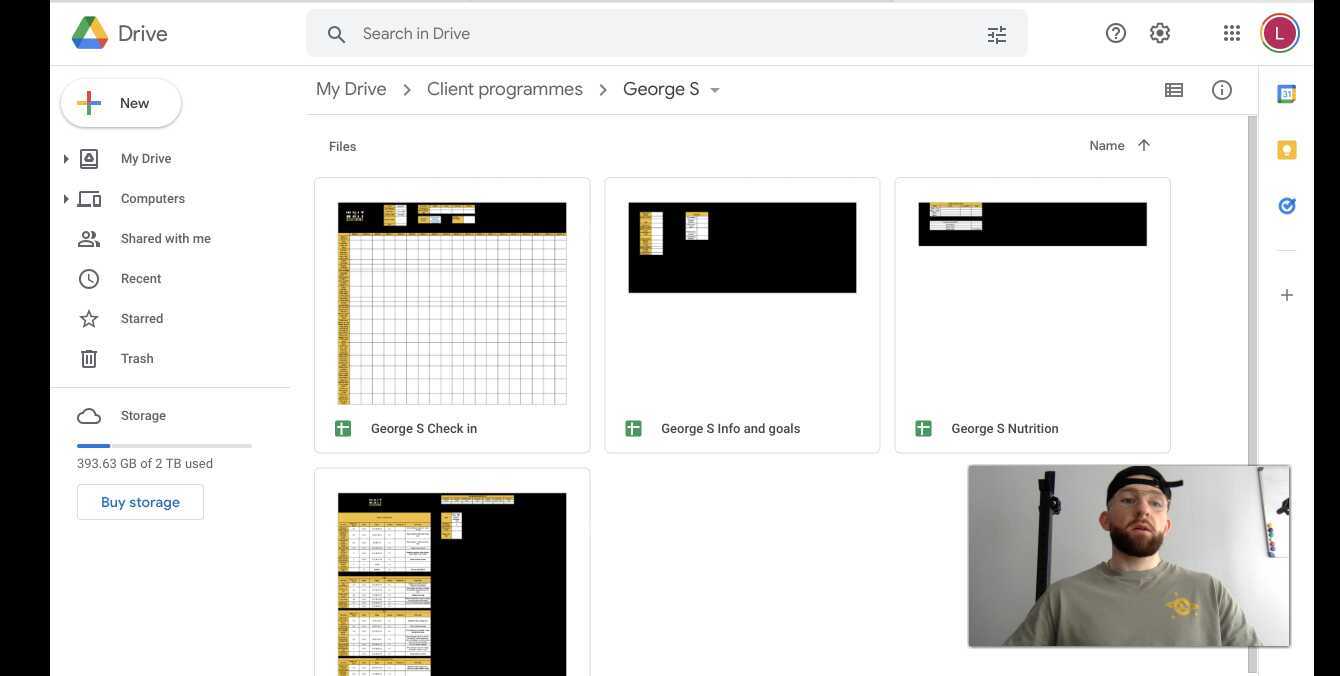Open the Google apps grid

pos(1231,33)
